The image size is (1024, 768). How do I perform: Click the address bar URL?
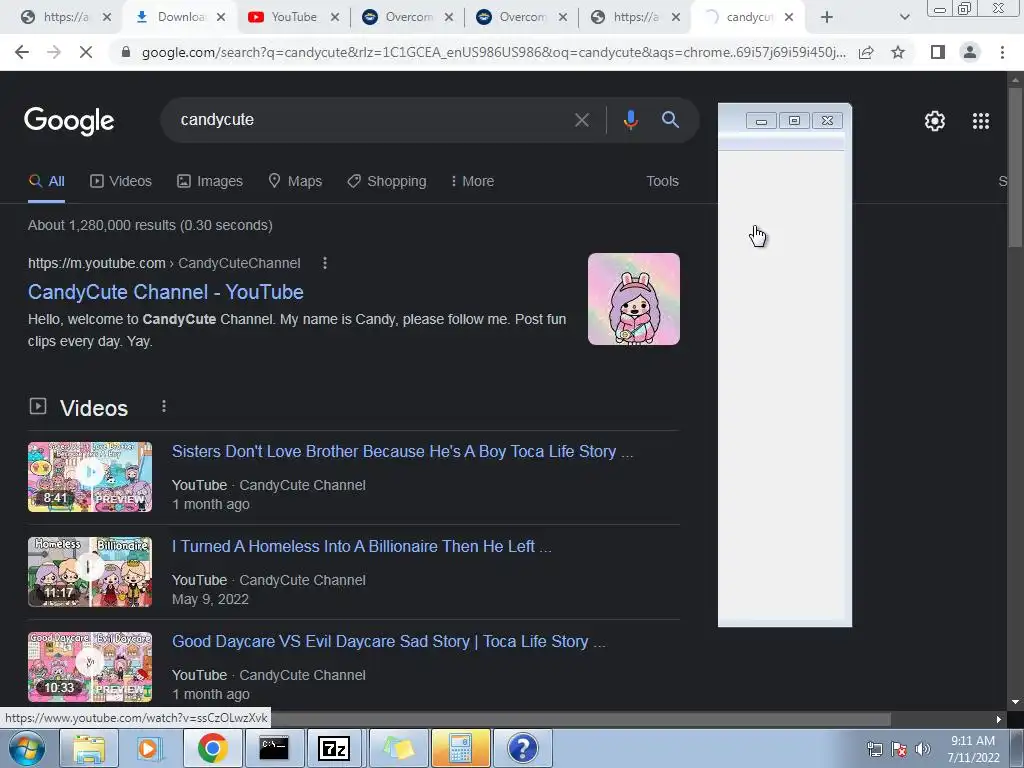(x=493, y=52)
